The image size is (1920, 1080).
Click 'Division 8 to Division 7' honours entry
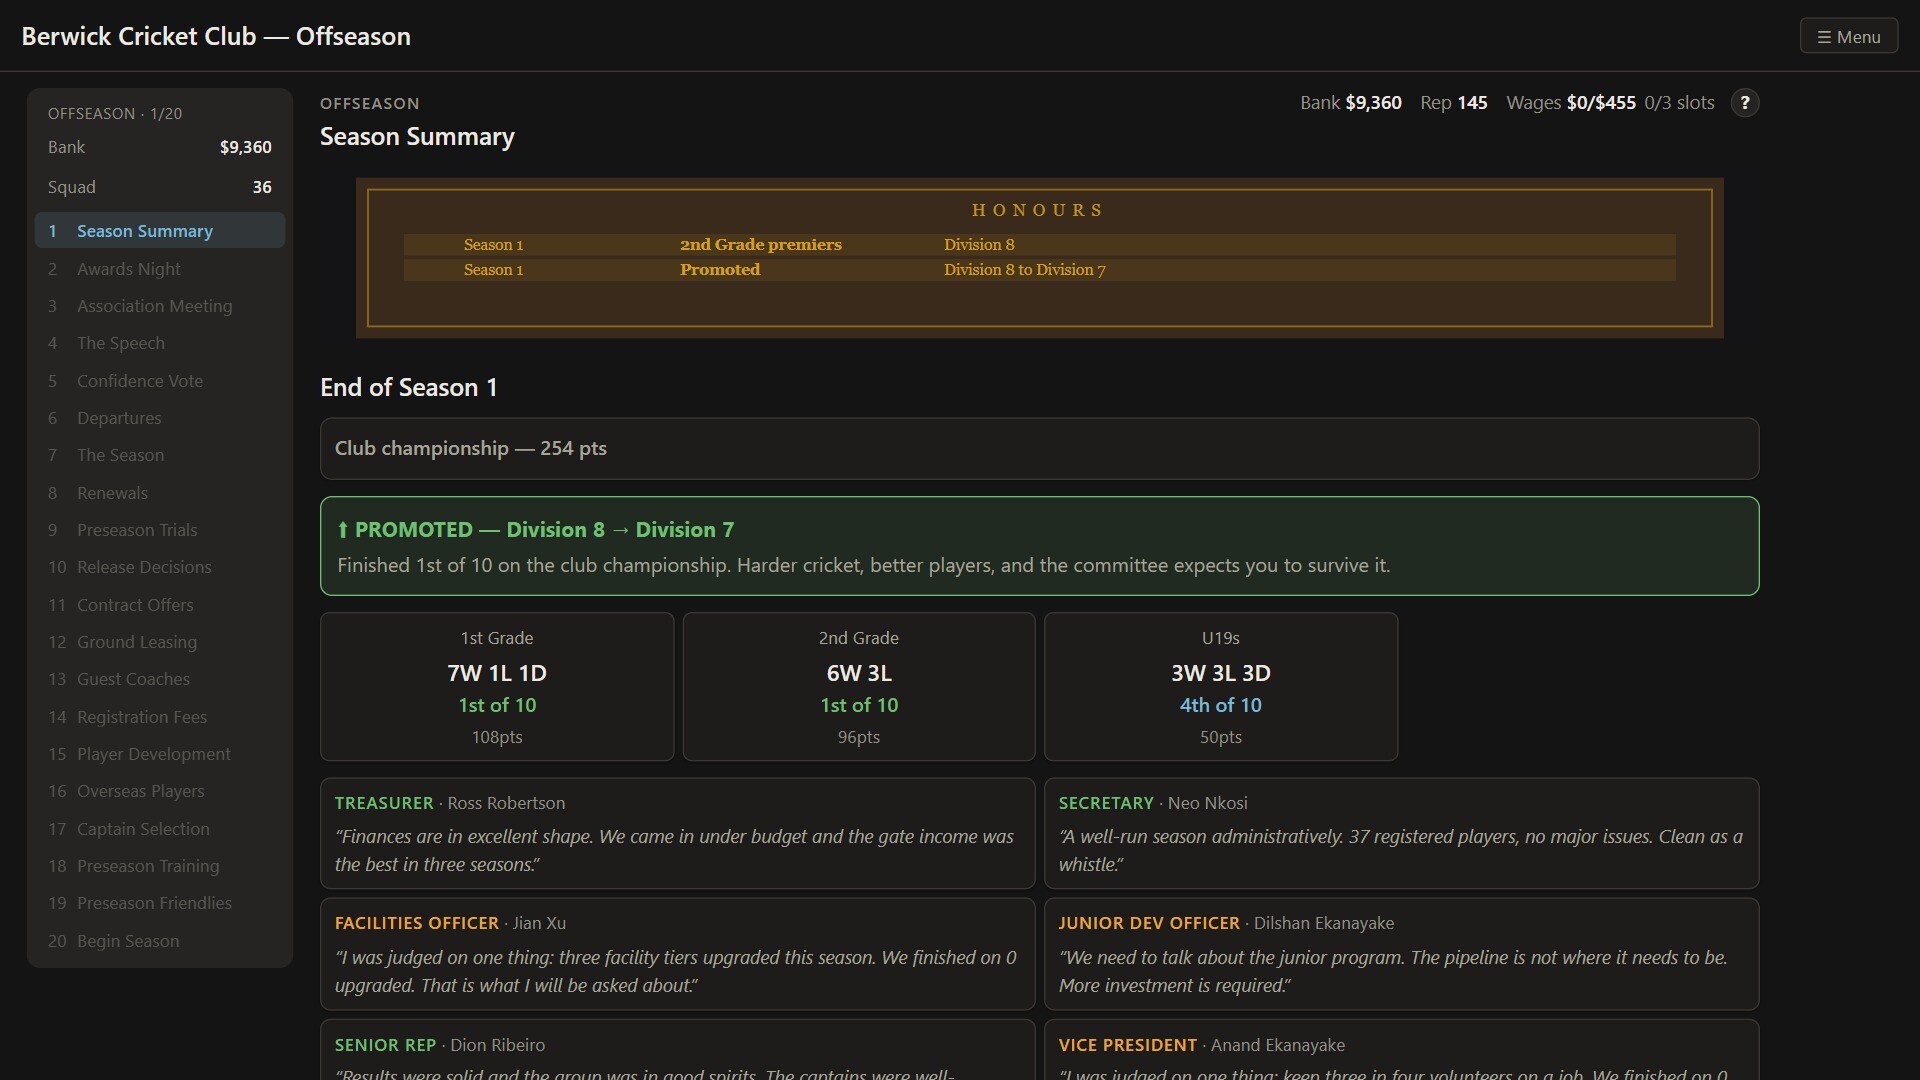pyautogui.click(x=1025, y=270)
